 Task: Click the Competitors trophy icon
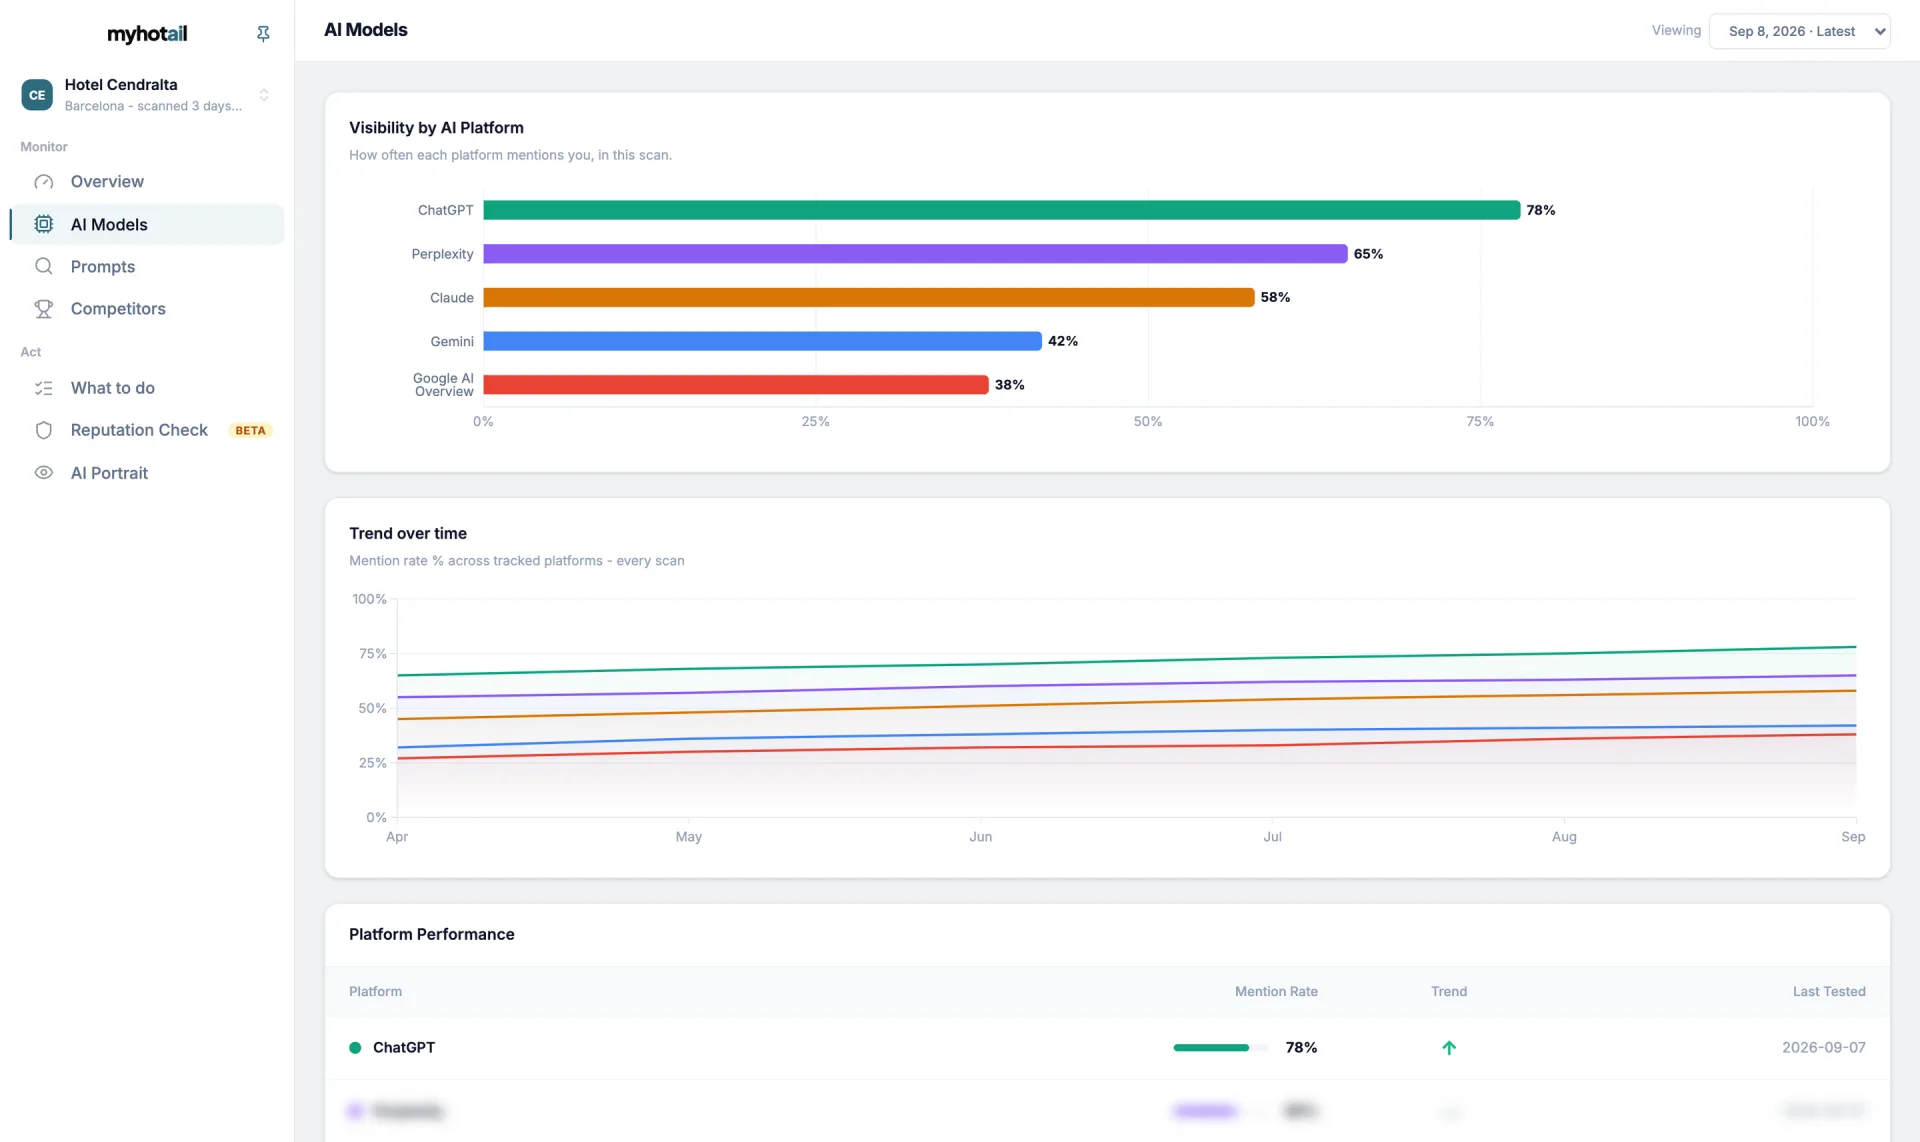44,309
